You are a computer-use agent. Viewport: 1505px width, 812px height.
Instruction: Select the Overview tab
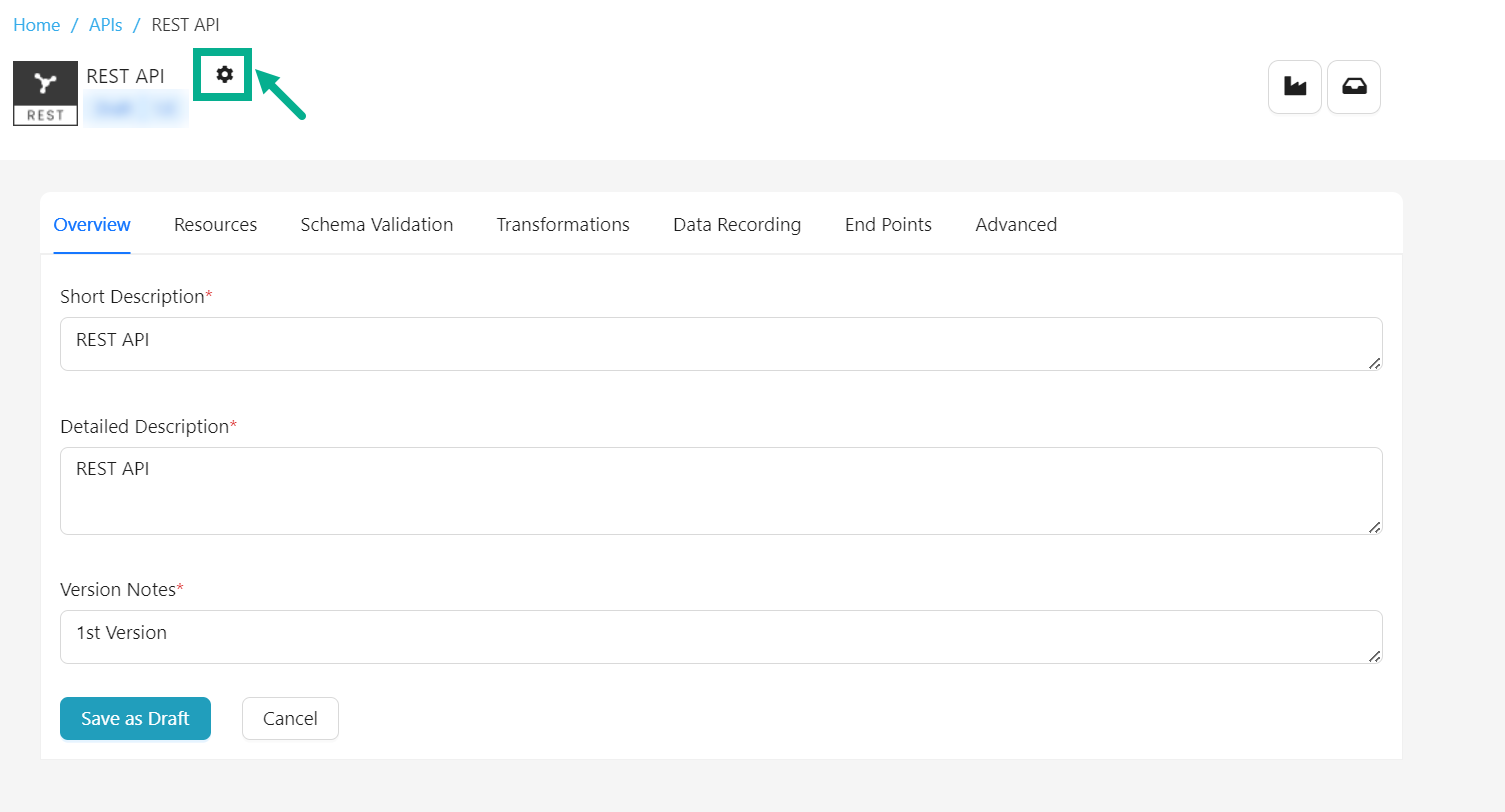[x=92, y=225]
